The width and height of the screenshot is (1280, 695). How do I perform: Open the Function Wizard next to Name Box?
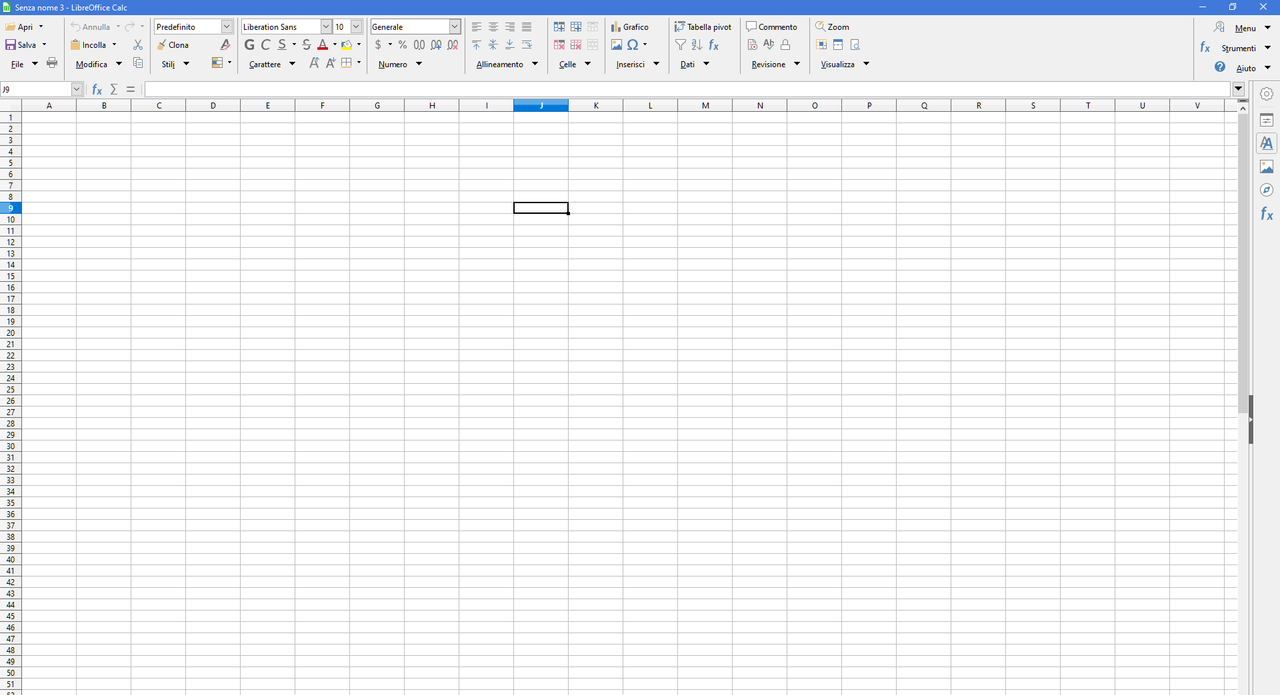tap(97, 89)
